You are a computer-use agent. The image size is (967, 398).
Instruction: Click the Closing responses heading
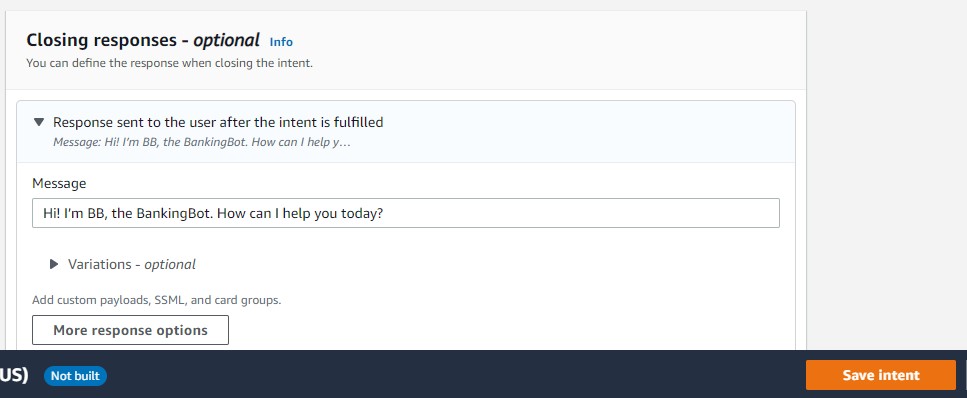coord(142,41)
